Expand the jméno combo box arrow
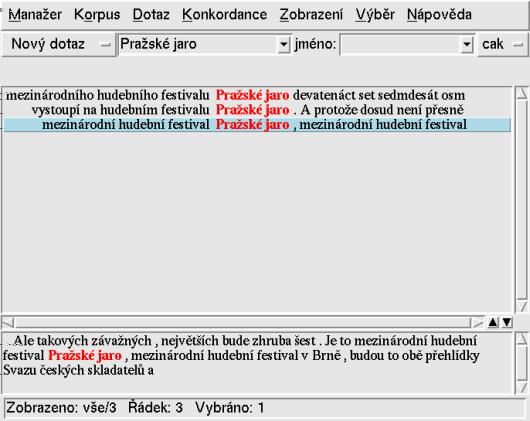Screen dimensions: 530x421 (x=467, y=44)
